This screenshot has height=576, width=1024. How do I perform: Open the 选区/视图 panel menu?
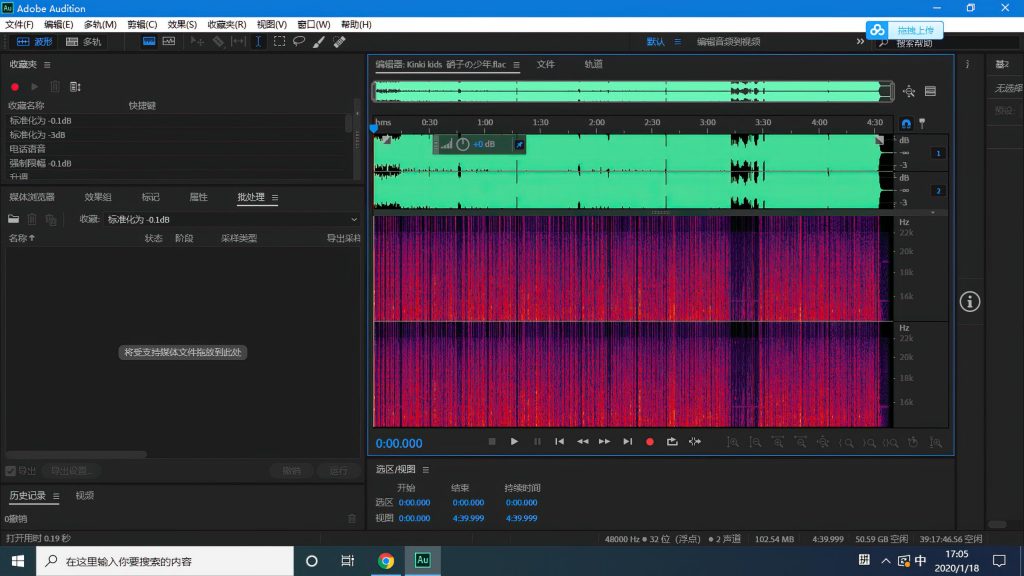(426, 470)
